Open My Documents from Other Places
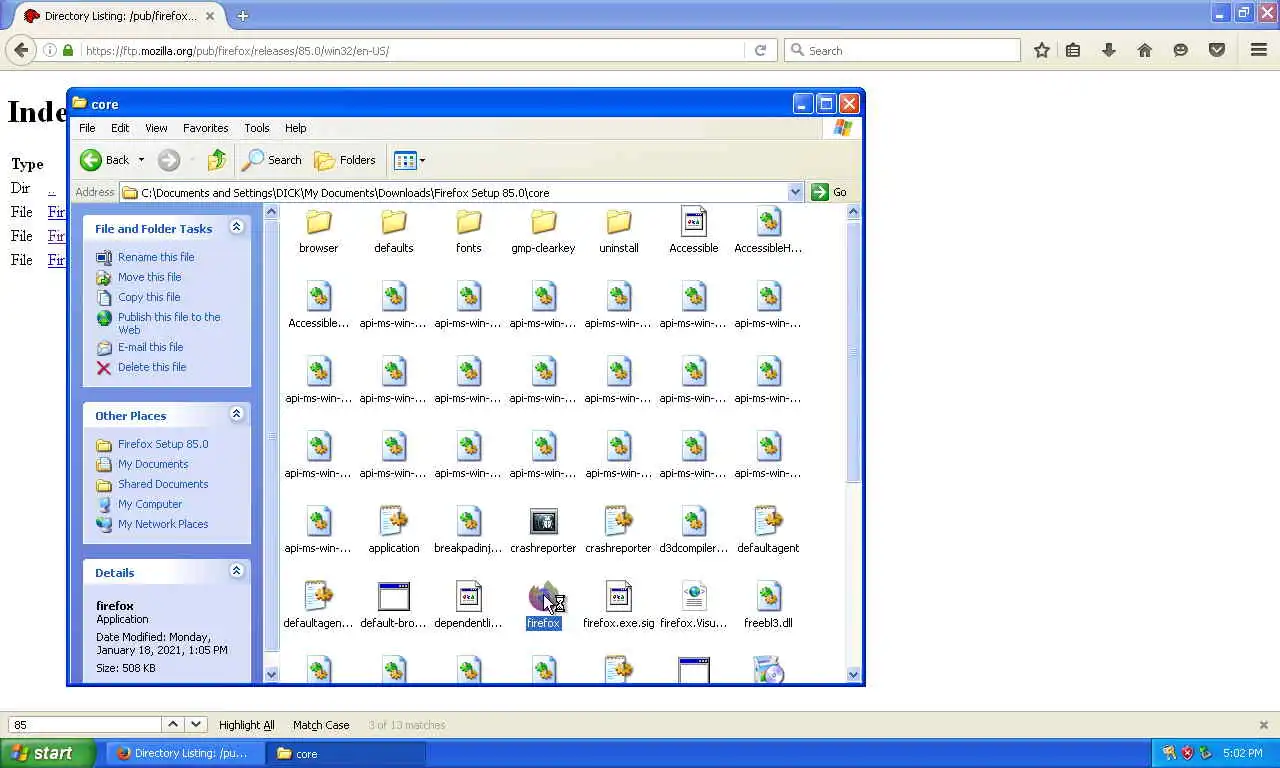 [x=153, y=464]
